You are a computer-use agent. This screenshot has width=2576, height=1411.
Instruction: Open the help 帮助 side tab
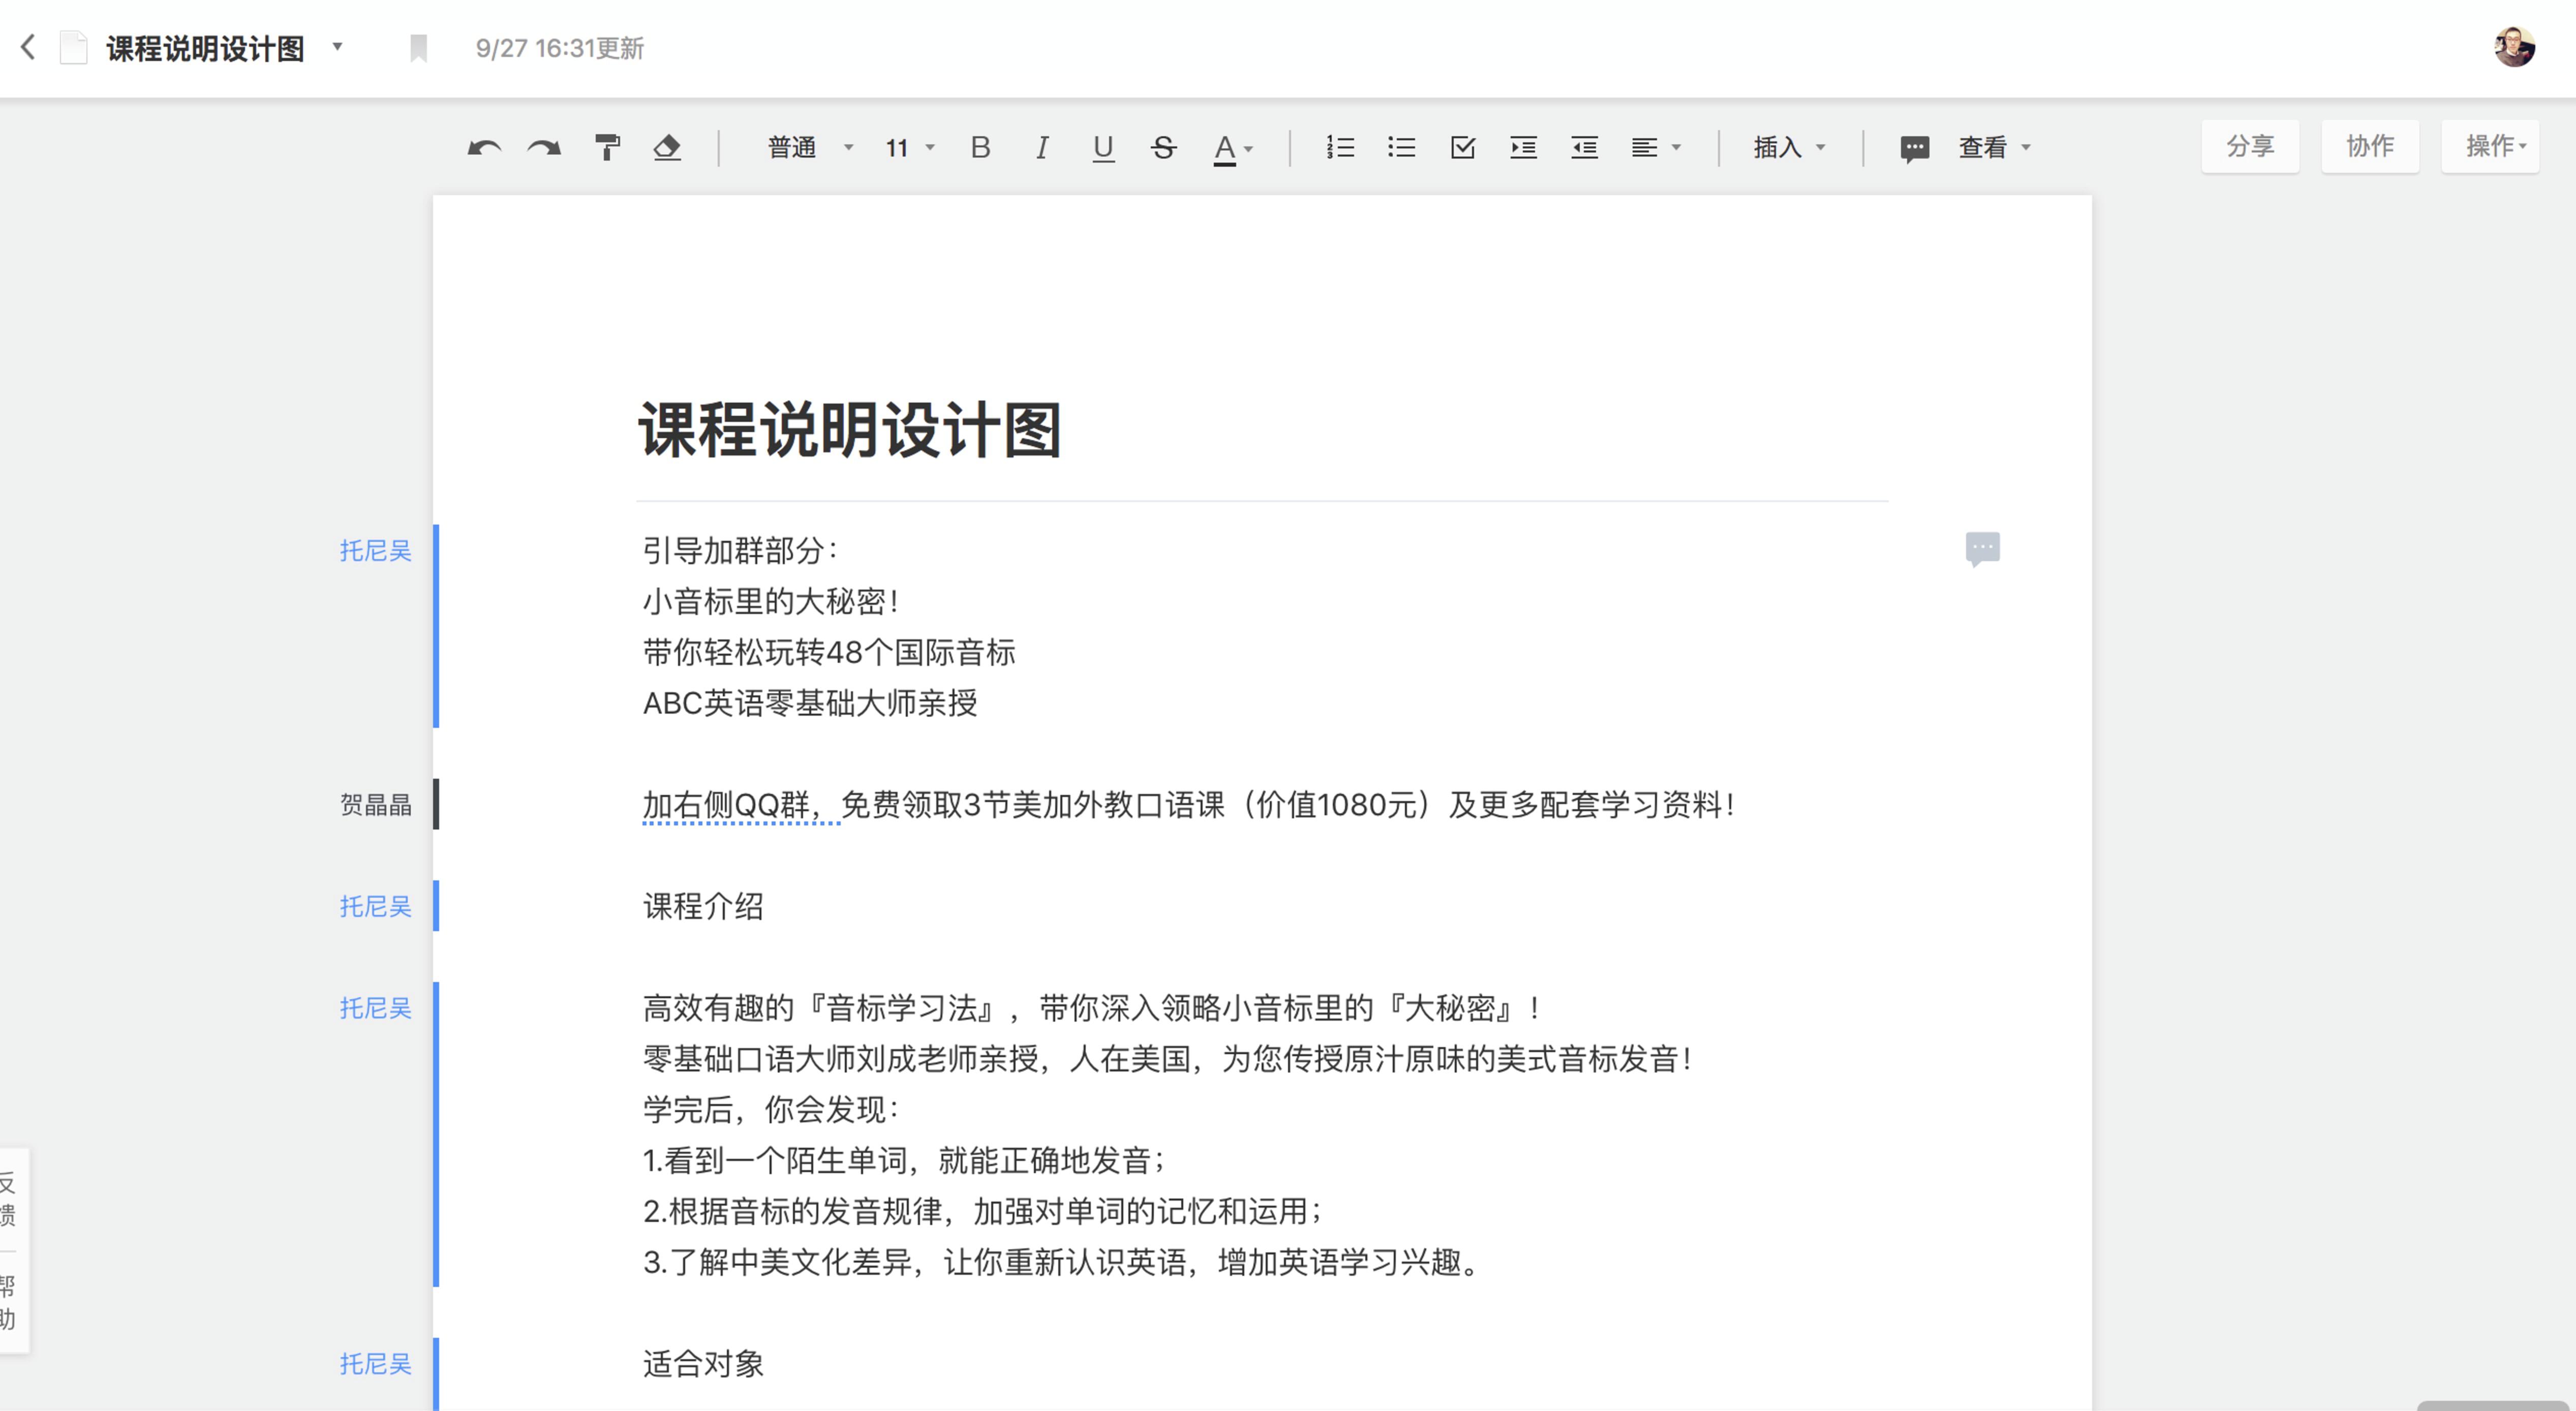tap(8, 1302)
